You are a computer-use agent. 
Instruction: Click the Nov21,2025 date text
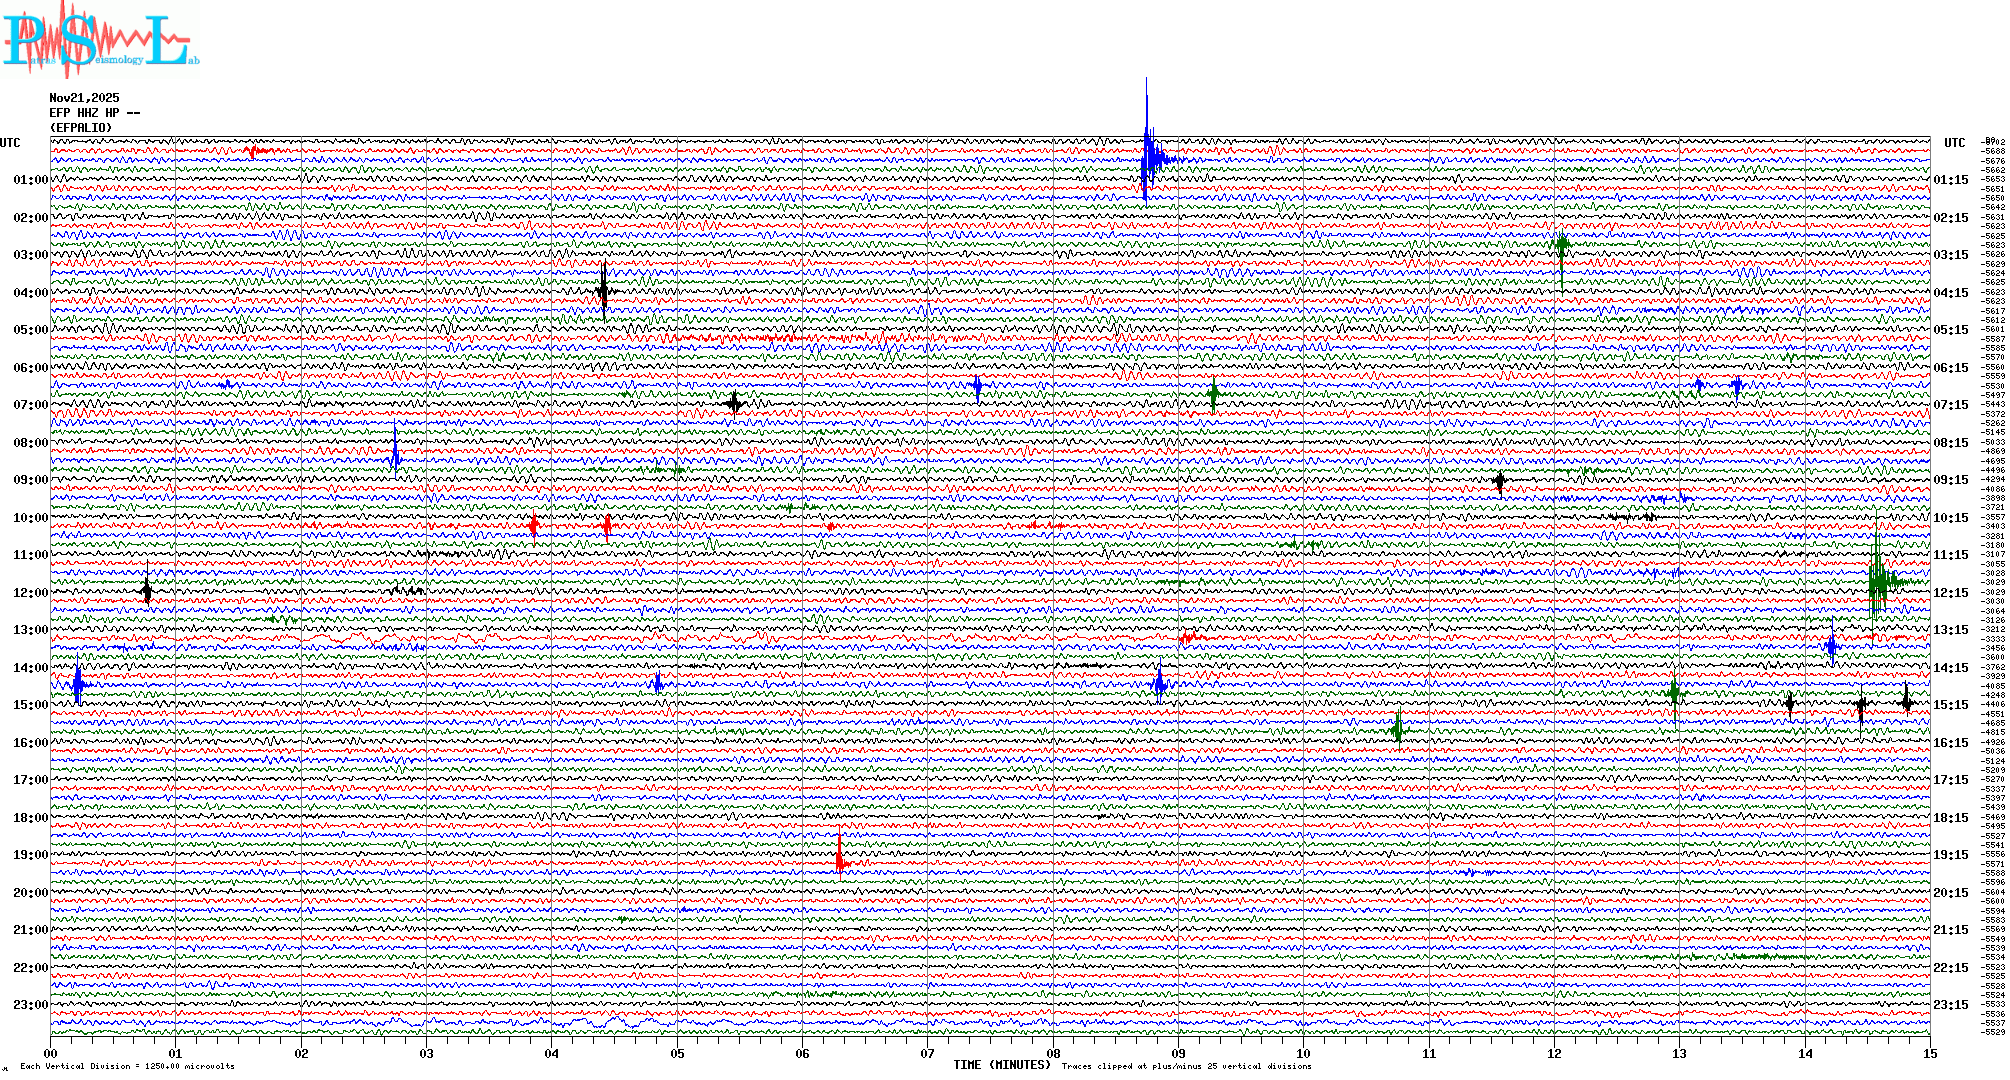(x=84, y=98)
